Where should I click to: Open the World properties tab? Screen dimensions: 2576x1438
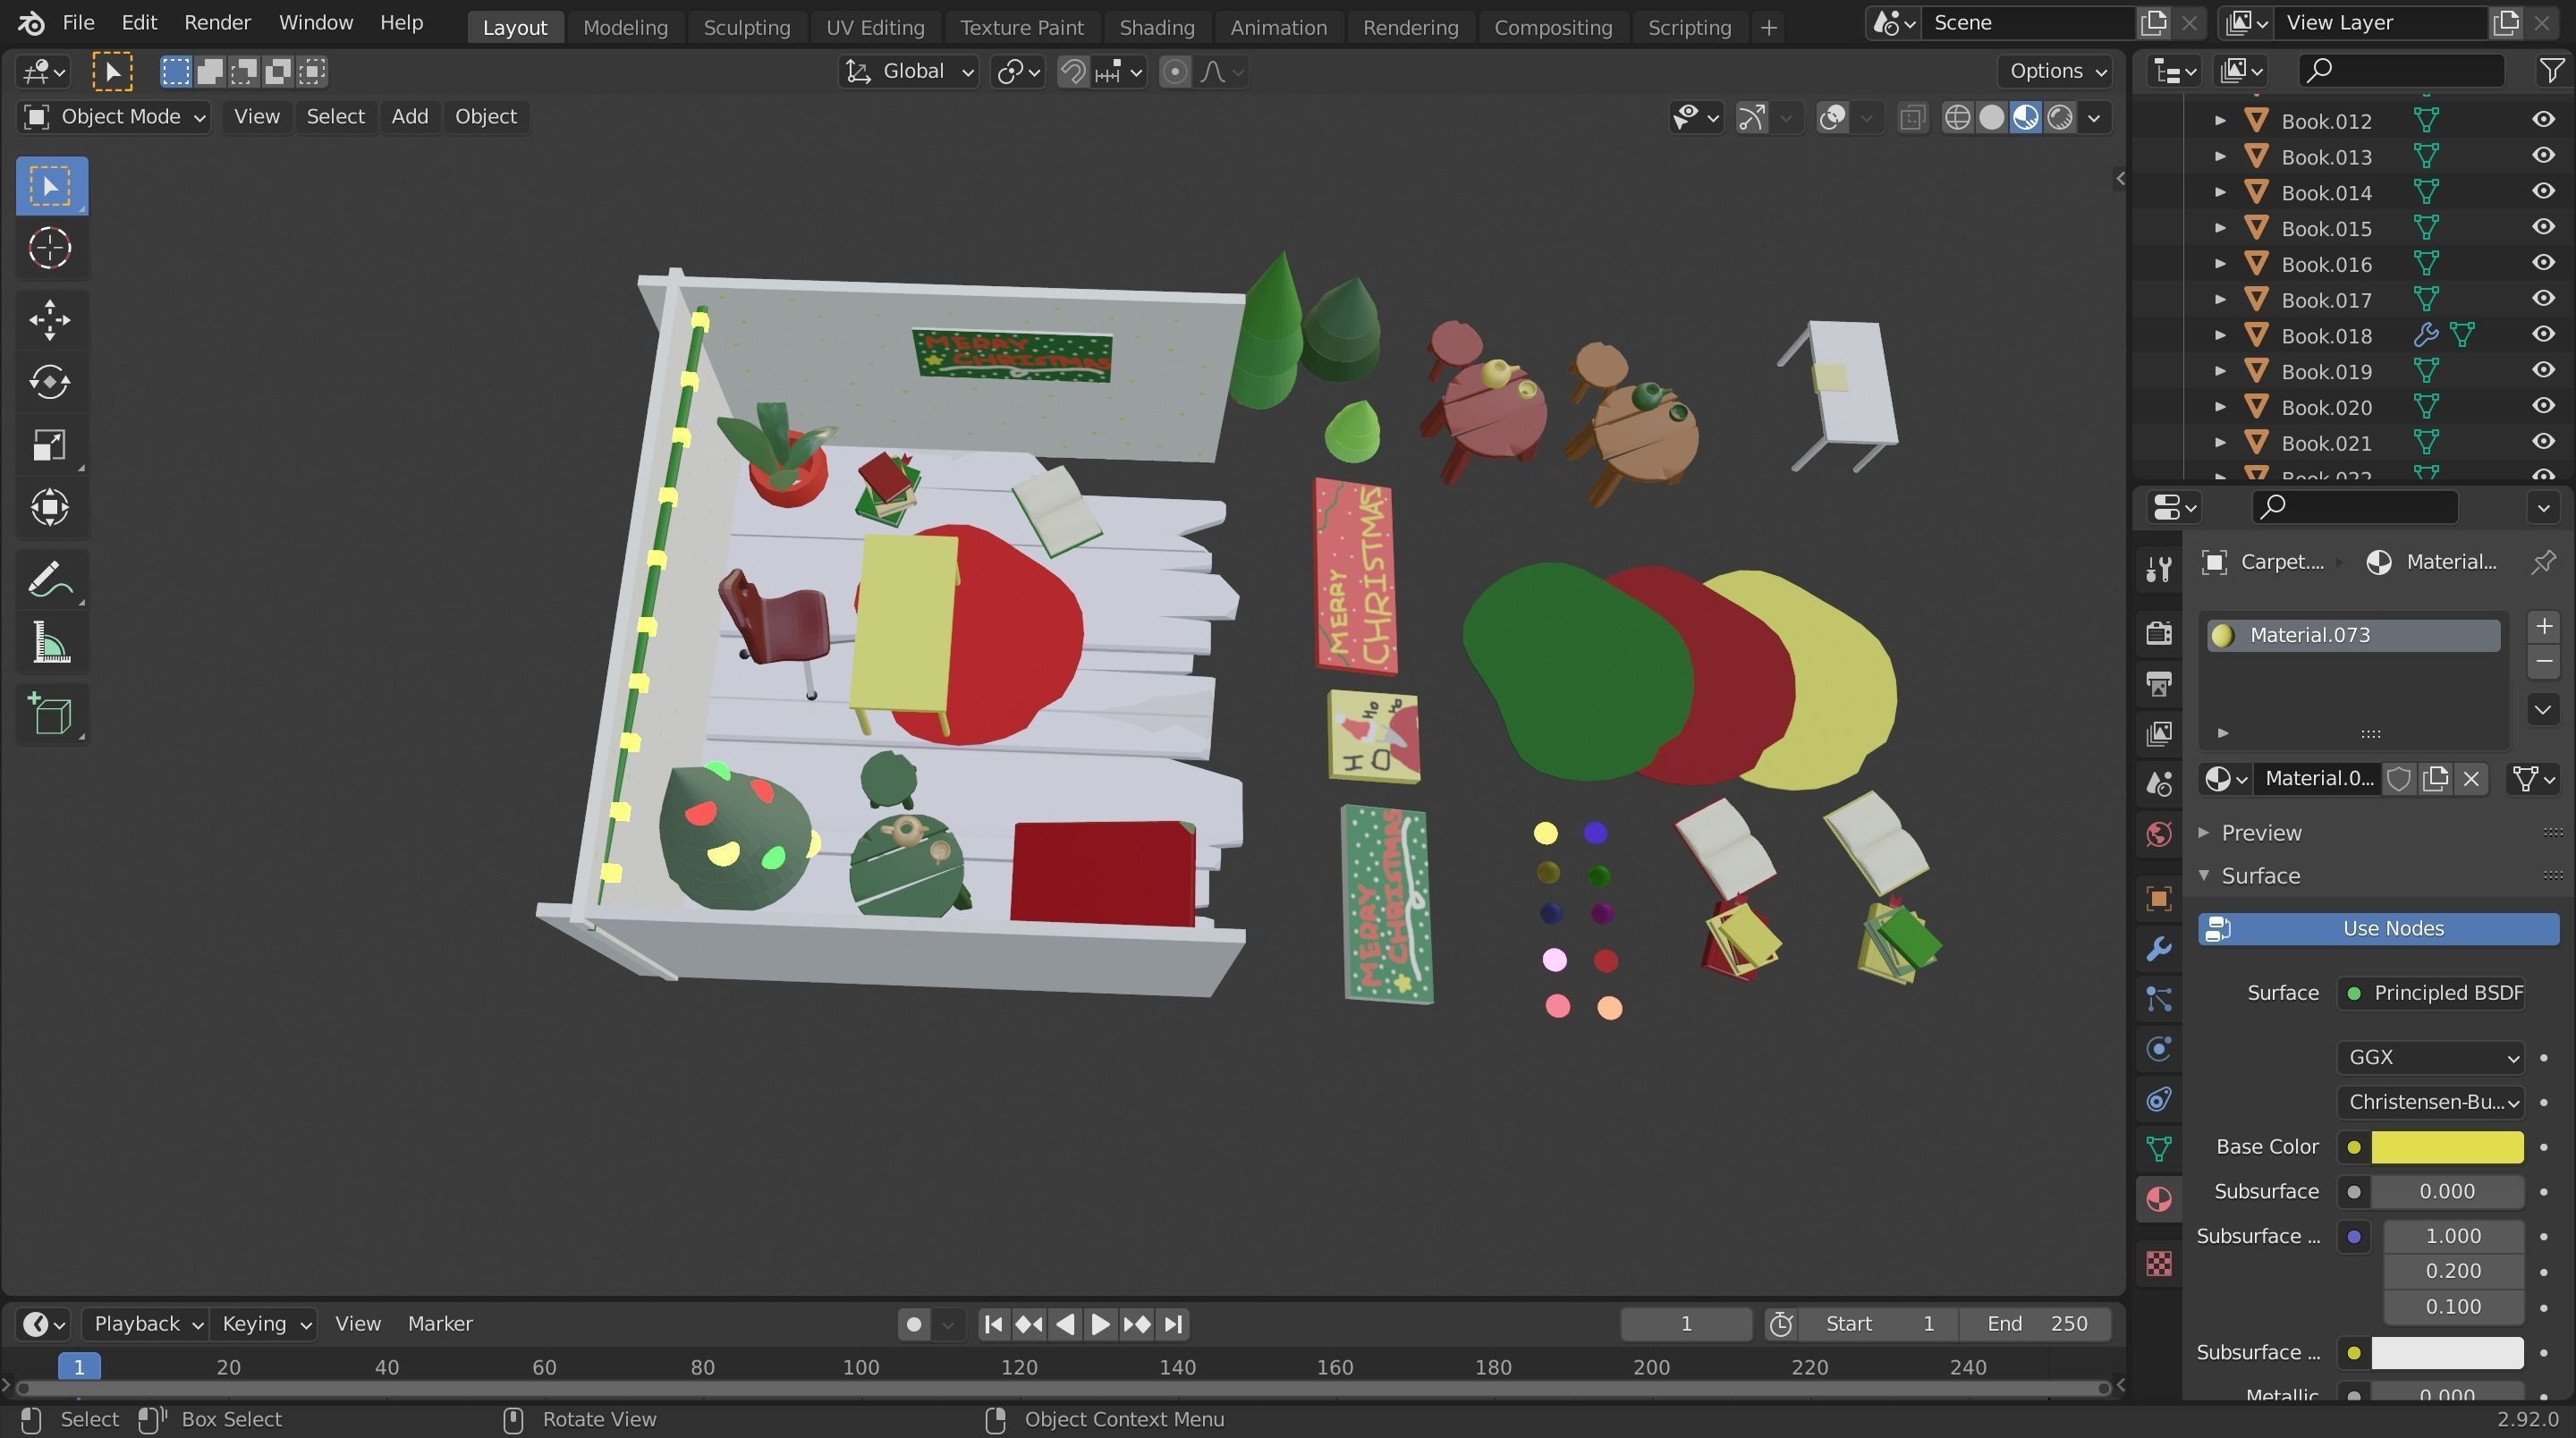(2159, 834)
